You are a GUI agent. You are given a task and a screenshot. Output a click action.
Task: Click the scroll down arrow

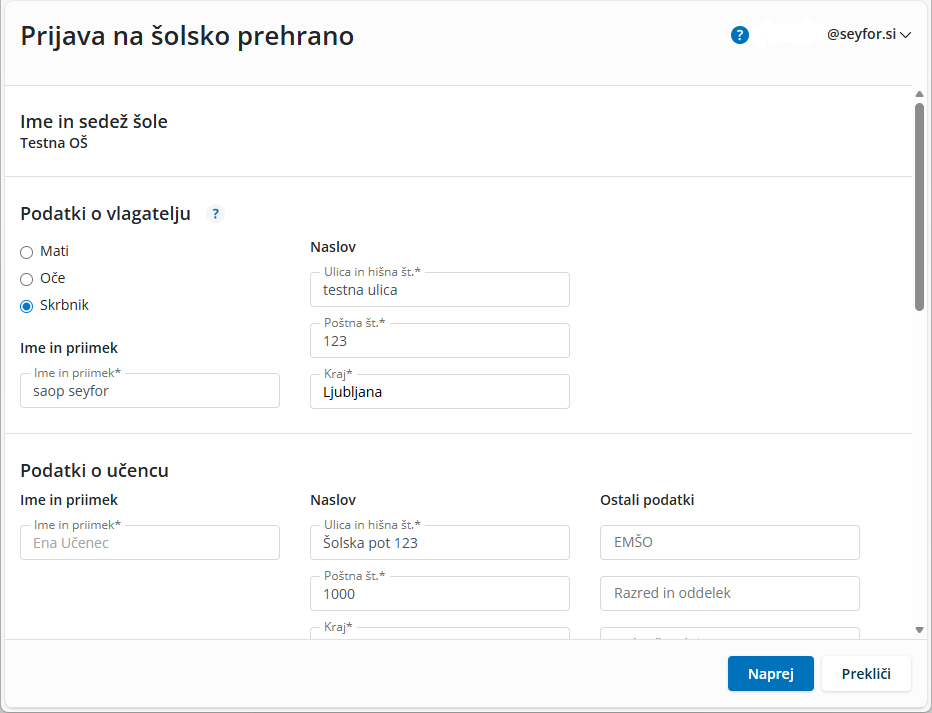(x=919, y=630)
